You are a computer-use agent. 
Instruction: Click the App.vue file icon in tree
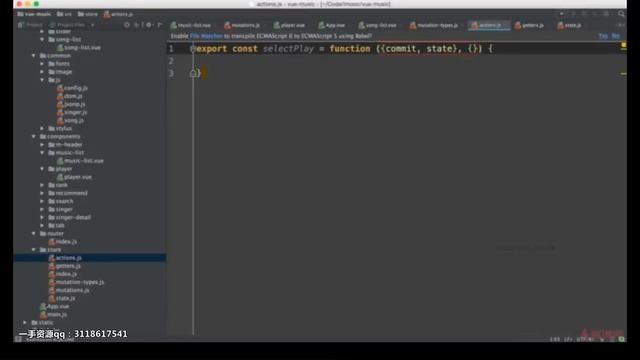click(x=43, y=306)
